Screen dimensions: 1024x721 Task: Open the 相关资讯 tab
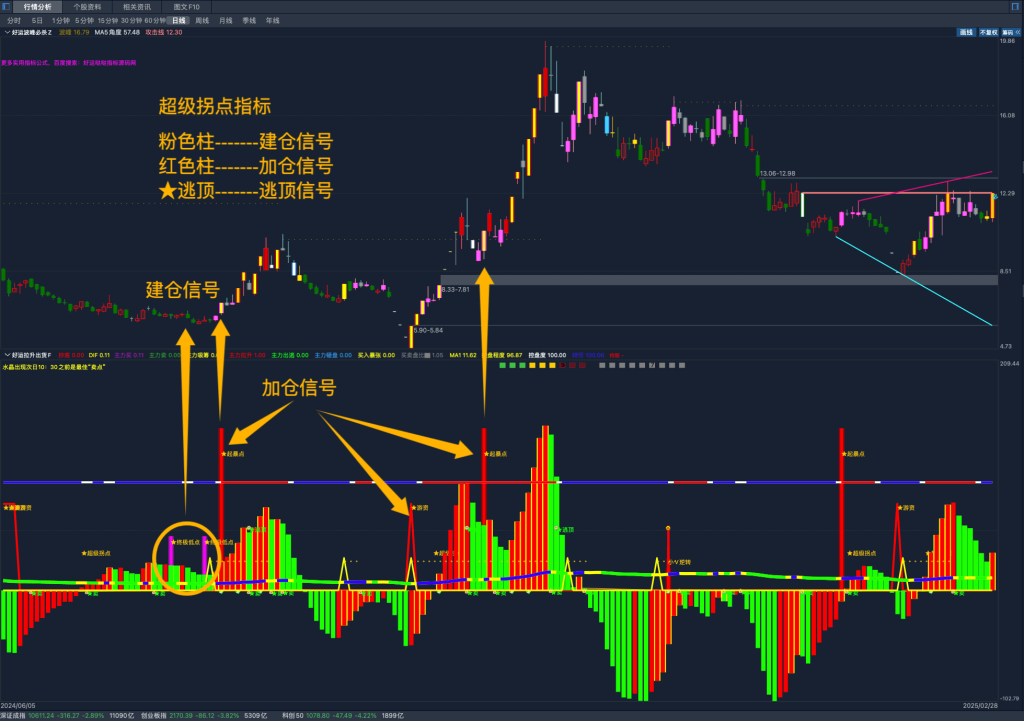tap(136, 7)
